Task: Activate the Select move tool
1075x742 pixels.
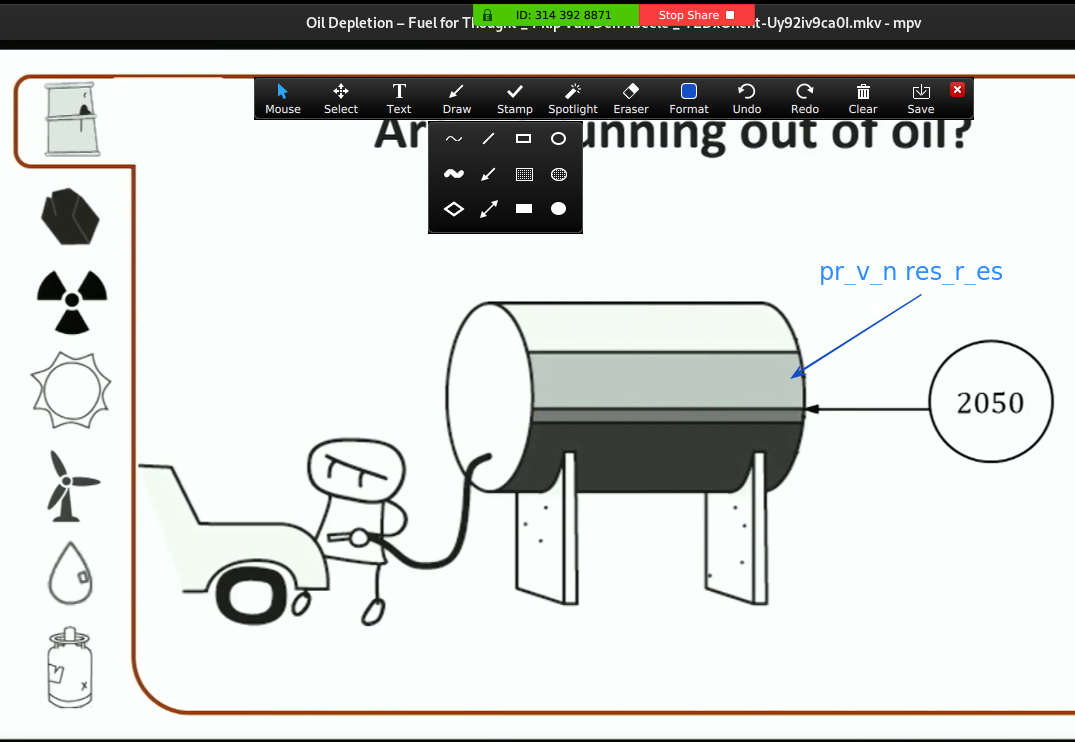Action: (341, 98)
